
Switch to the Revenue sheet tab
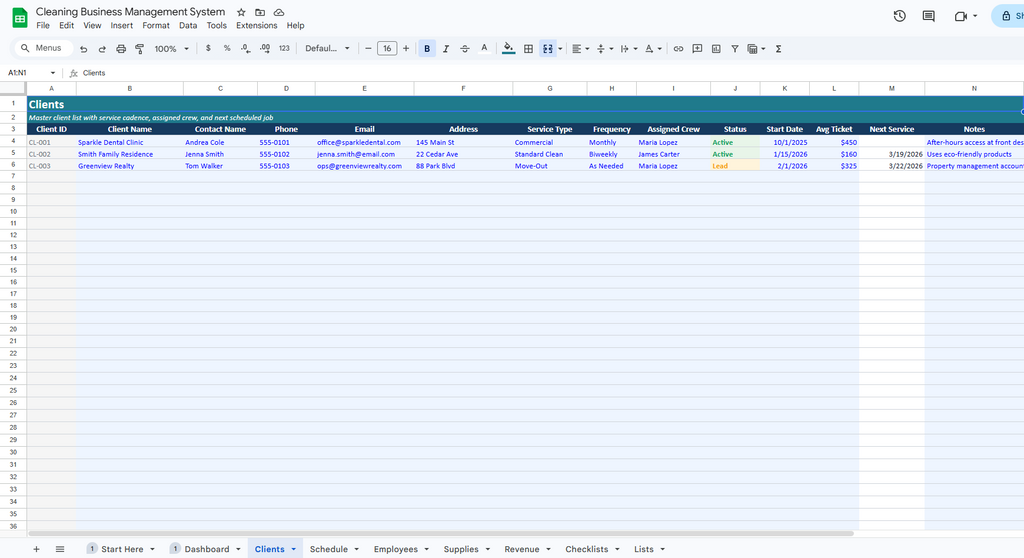tap(522, 549)
